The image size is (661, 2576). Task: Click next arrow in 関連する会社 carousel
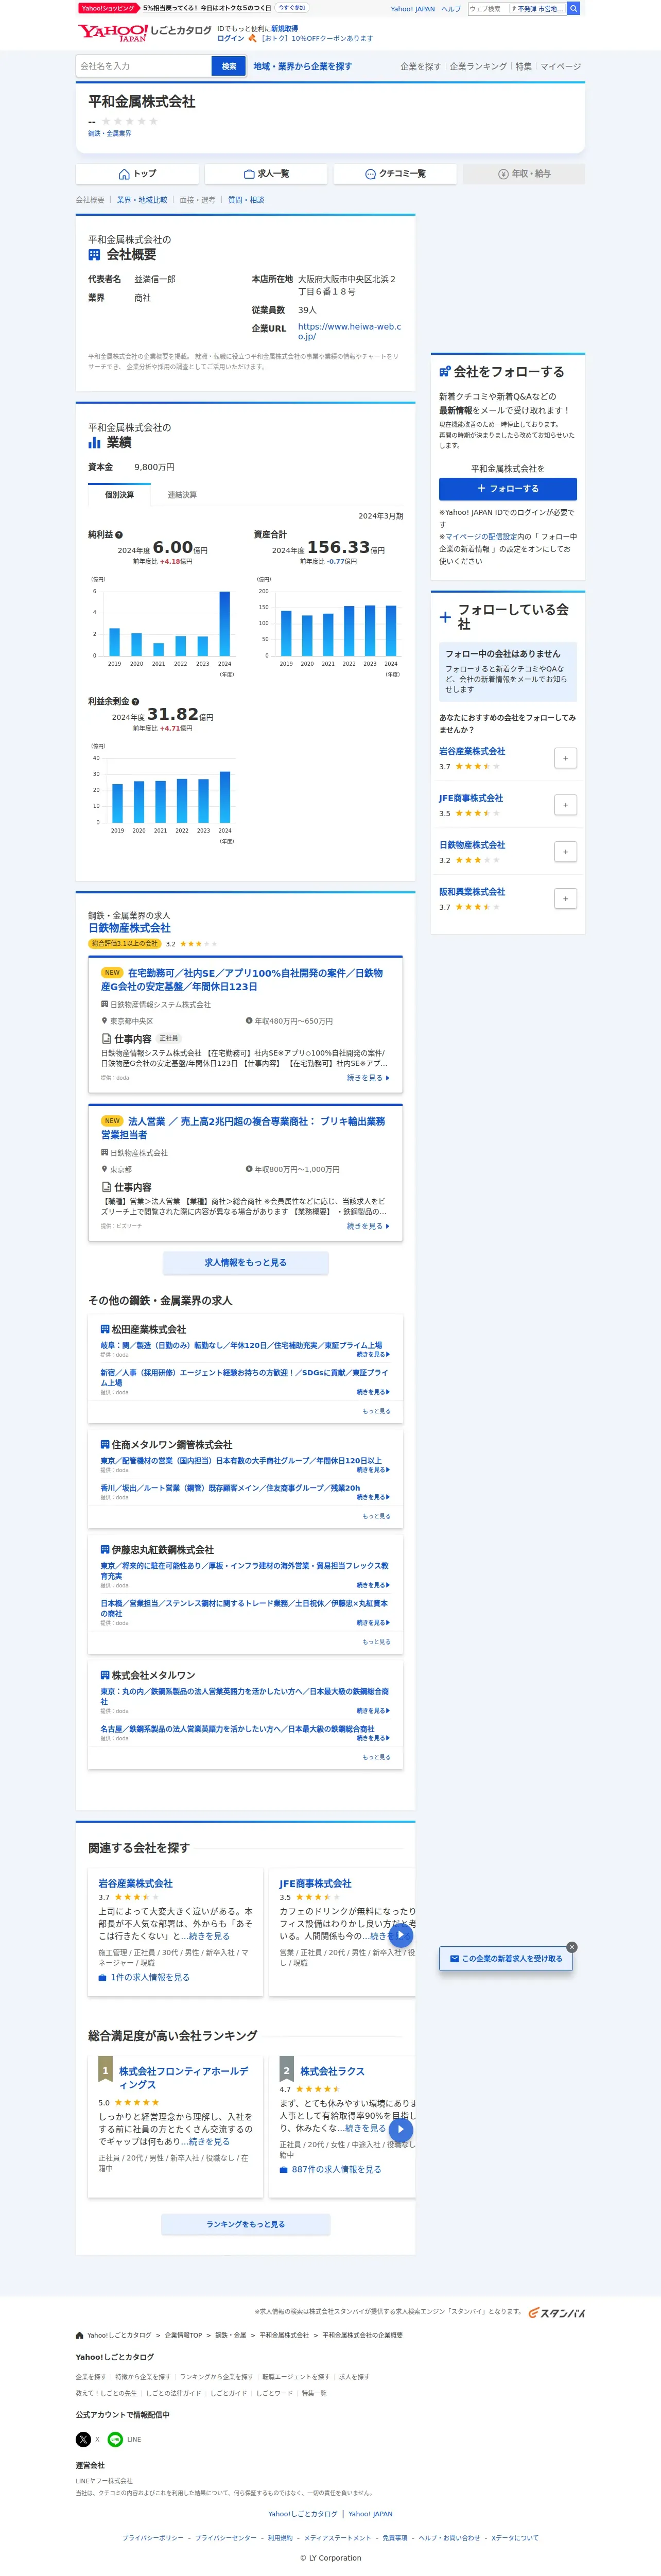(x=401, y=1935)
